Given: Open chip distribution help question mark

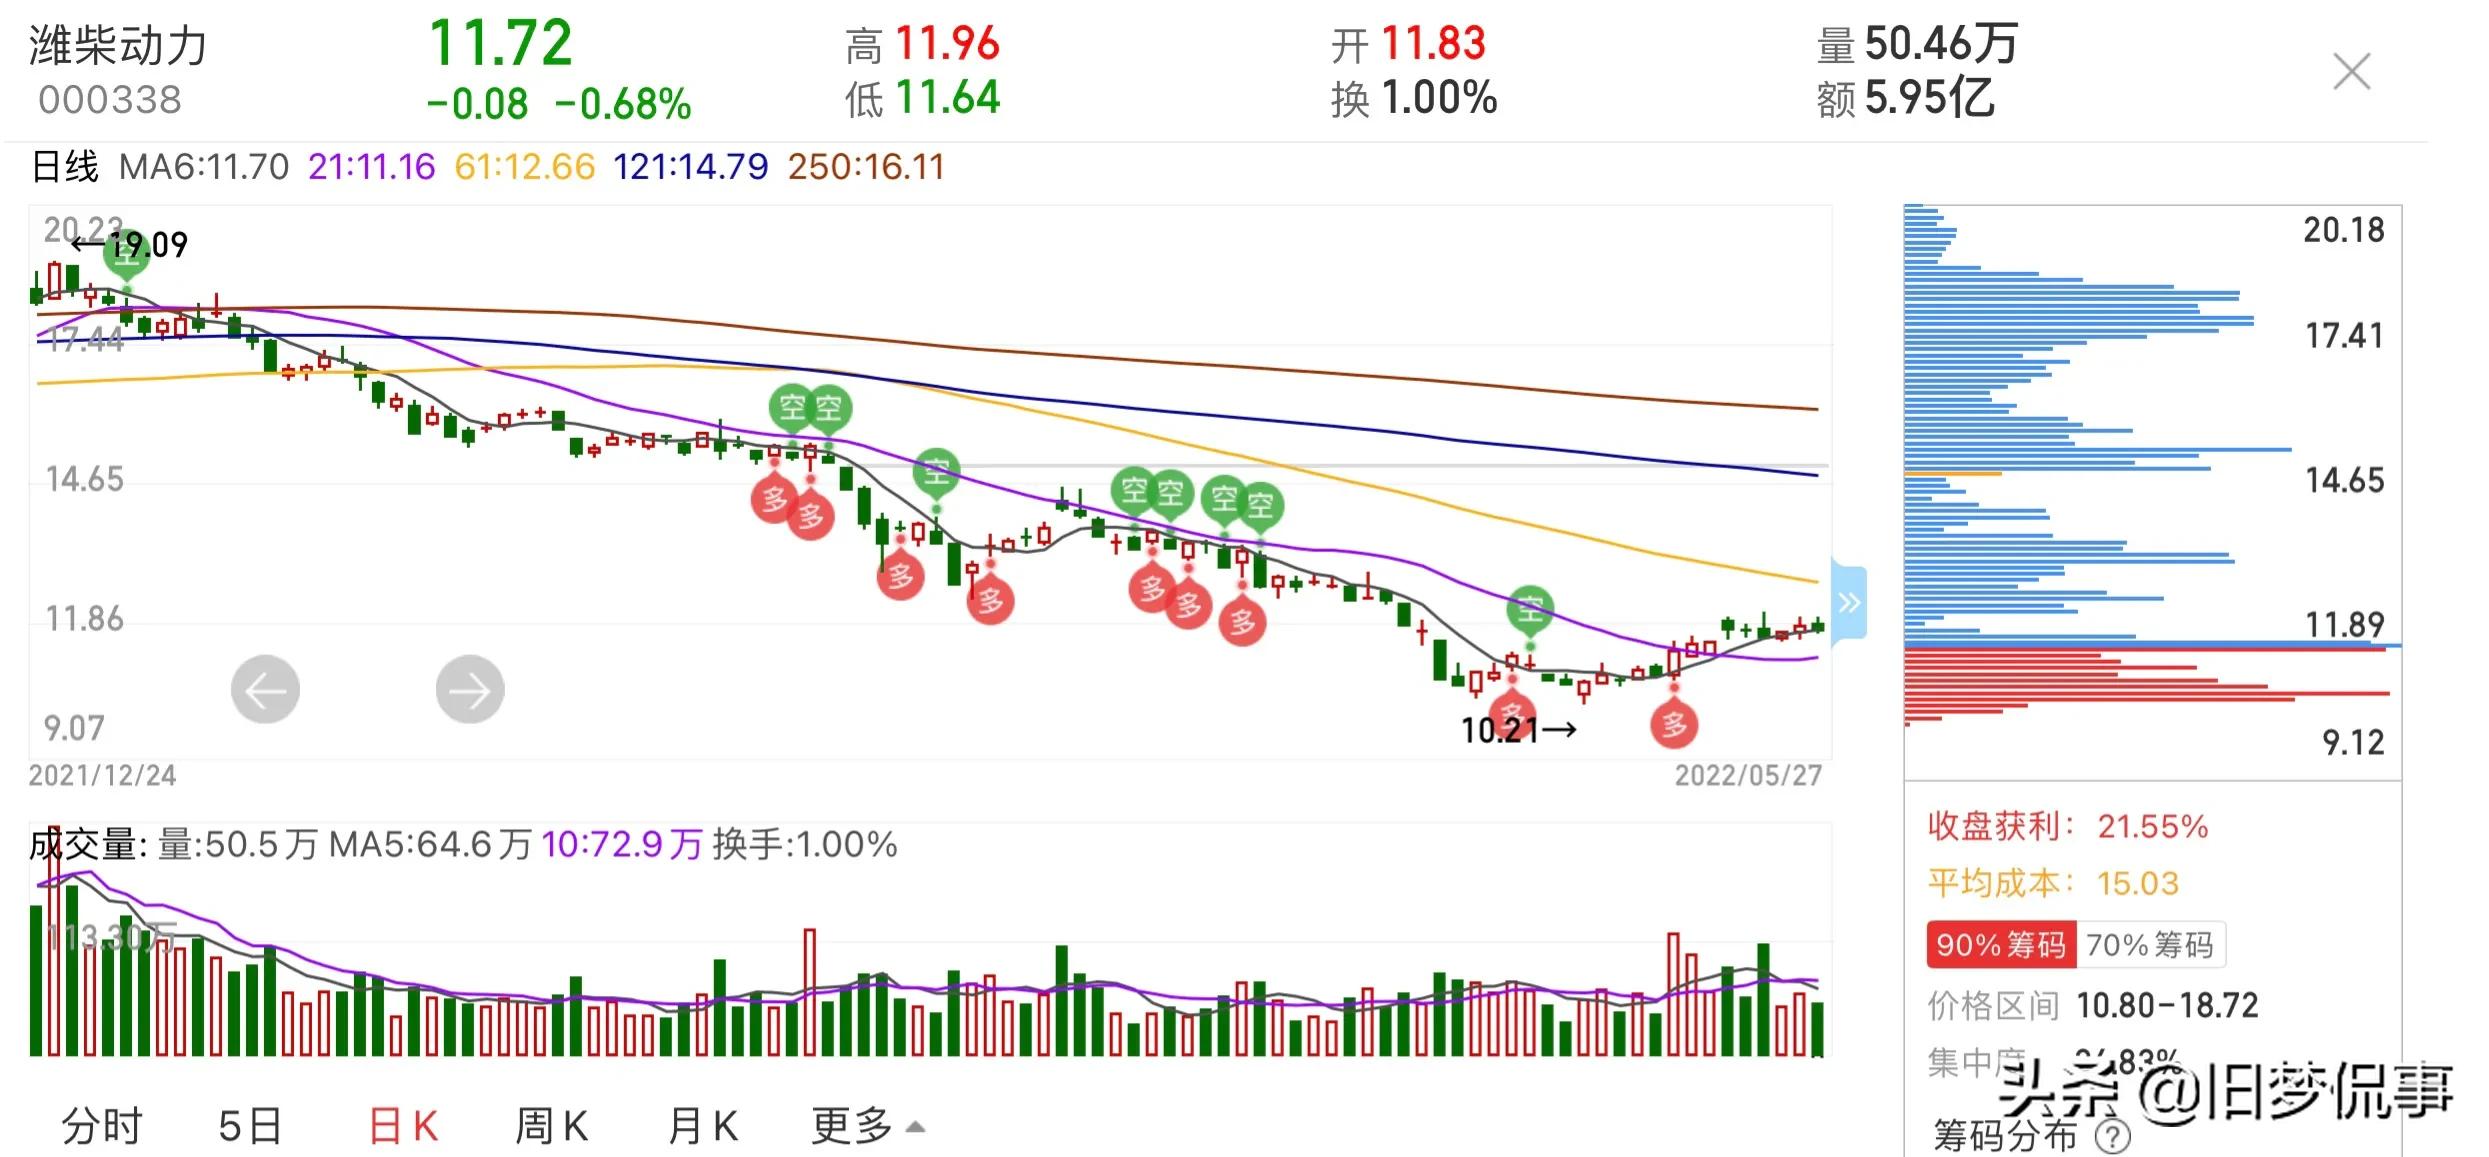Looking at the screenshot, I should 2112,1137.
